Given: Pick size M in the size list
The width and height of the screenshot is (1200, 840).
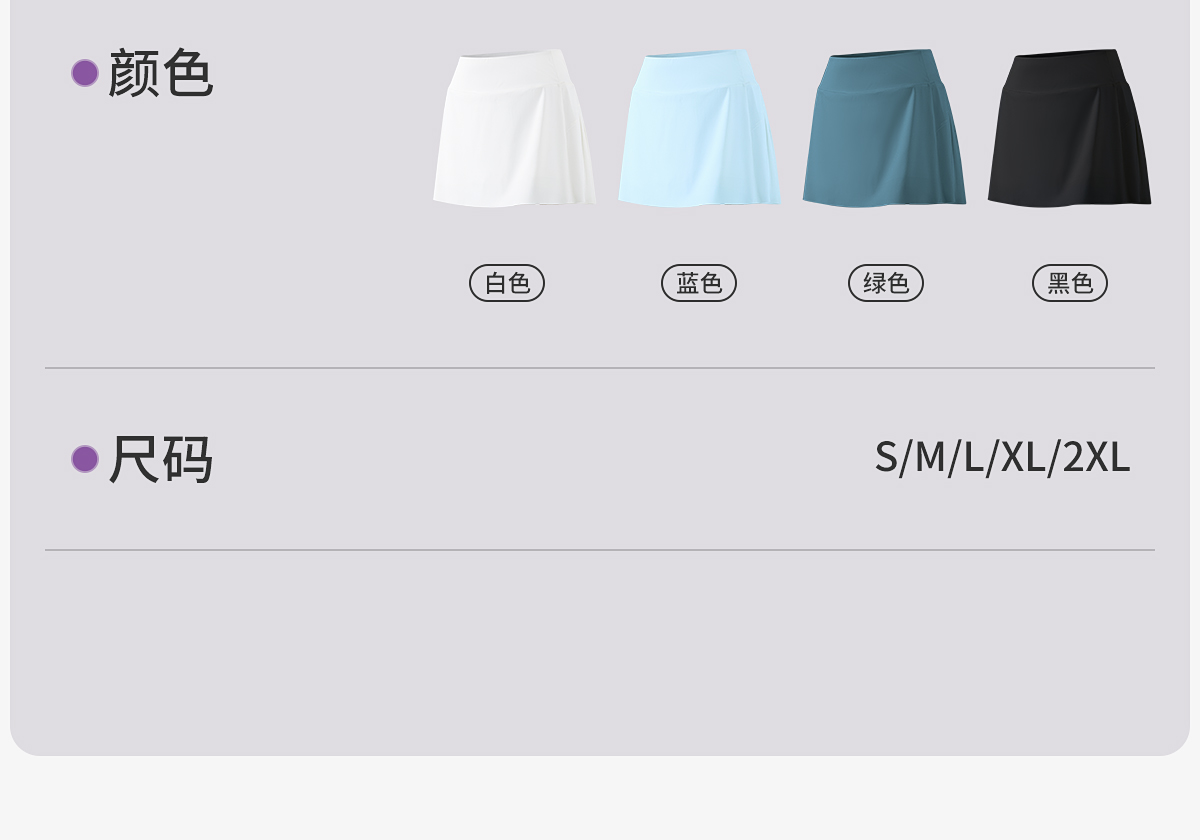Looking at the screenshot, I should point(930,457).
